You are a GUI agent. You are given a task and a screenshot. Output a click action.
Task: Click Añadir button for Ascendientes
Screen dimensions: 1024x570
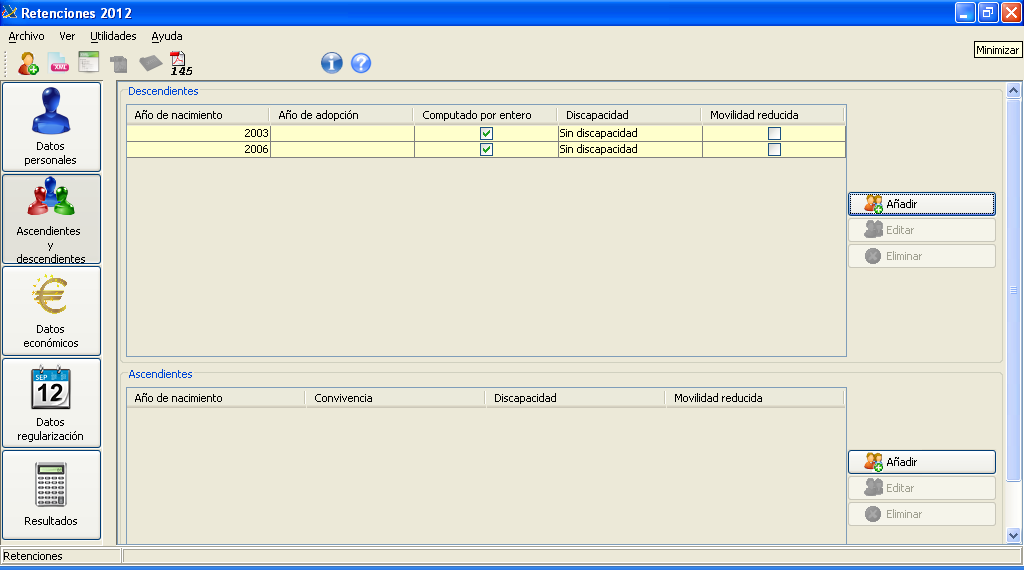click(x=921, y=462)
